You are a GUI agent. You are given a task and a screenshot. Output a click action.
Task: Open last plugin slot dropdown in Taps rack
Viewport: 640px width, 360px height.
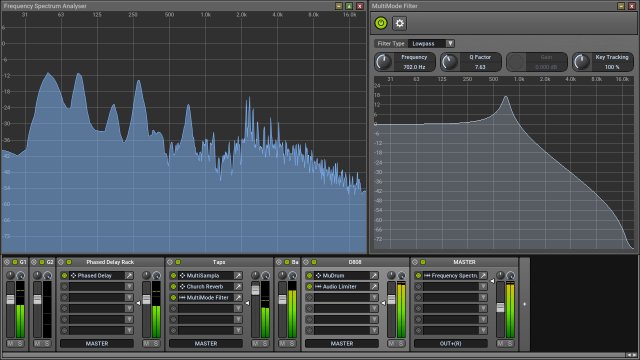pos(238,331)
